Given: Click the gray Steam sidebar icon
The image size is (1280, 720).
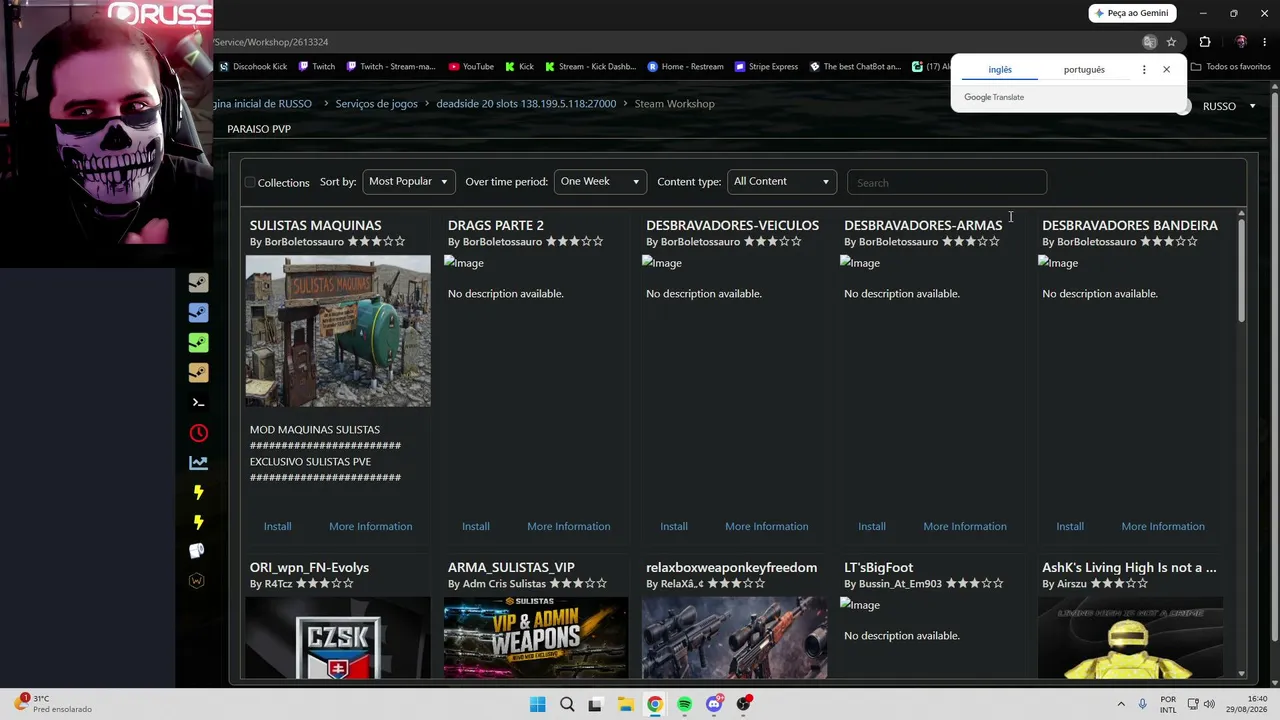Looking at the screenshot, I should click(x=198, y=283).
